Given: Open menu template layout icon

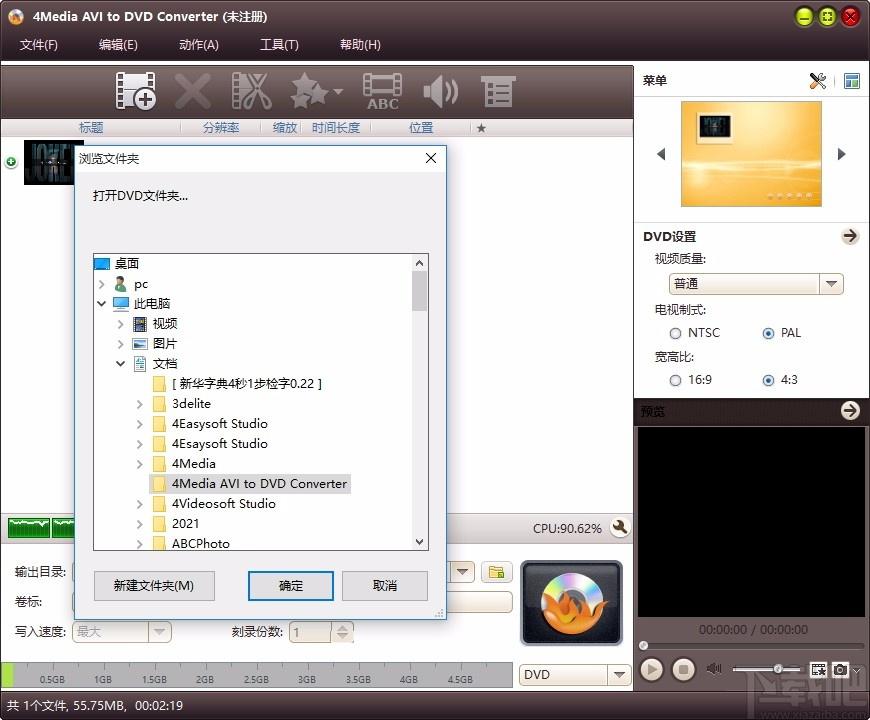Looking at the screenshot, I should click(852, 81).
